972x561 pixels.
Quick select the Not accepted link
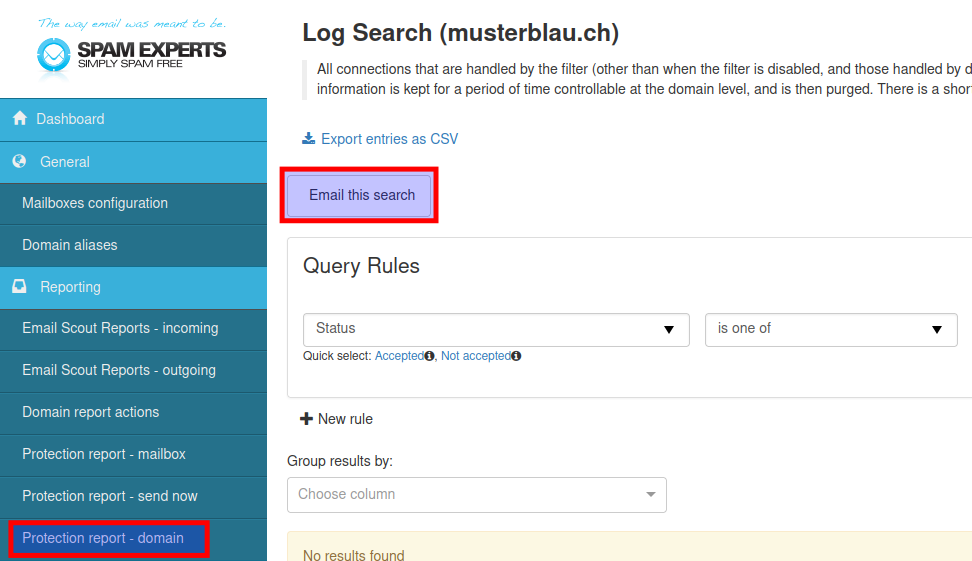[x=475, y=356]
